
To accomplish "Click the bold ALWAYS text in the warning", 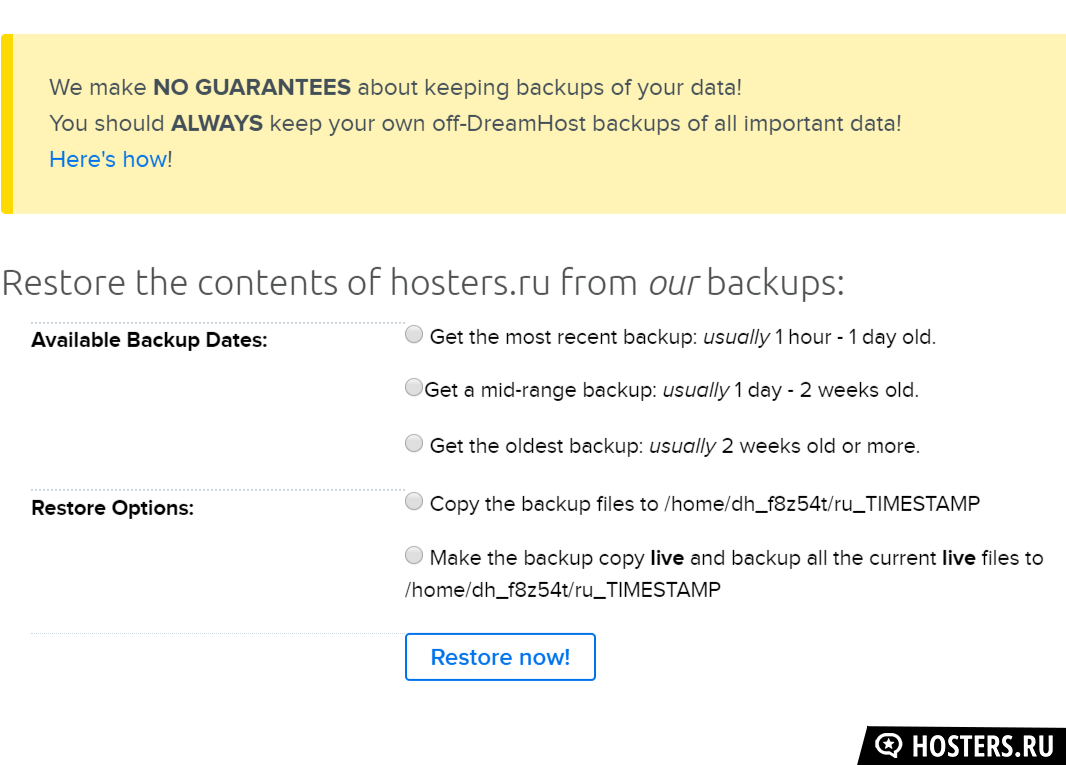I will click(217, 123).
